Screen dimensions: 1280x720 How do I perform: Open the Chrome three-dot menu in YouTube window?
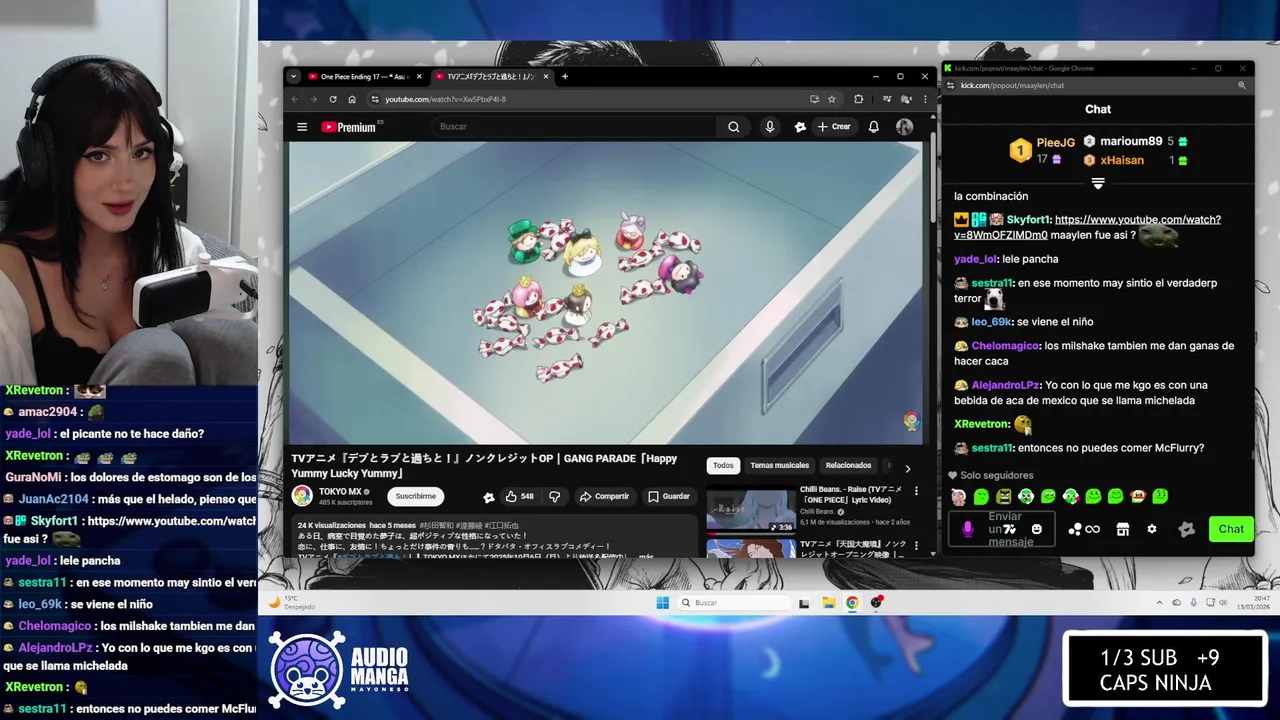coord(925,99)
